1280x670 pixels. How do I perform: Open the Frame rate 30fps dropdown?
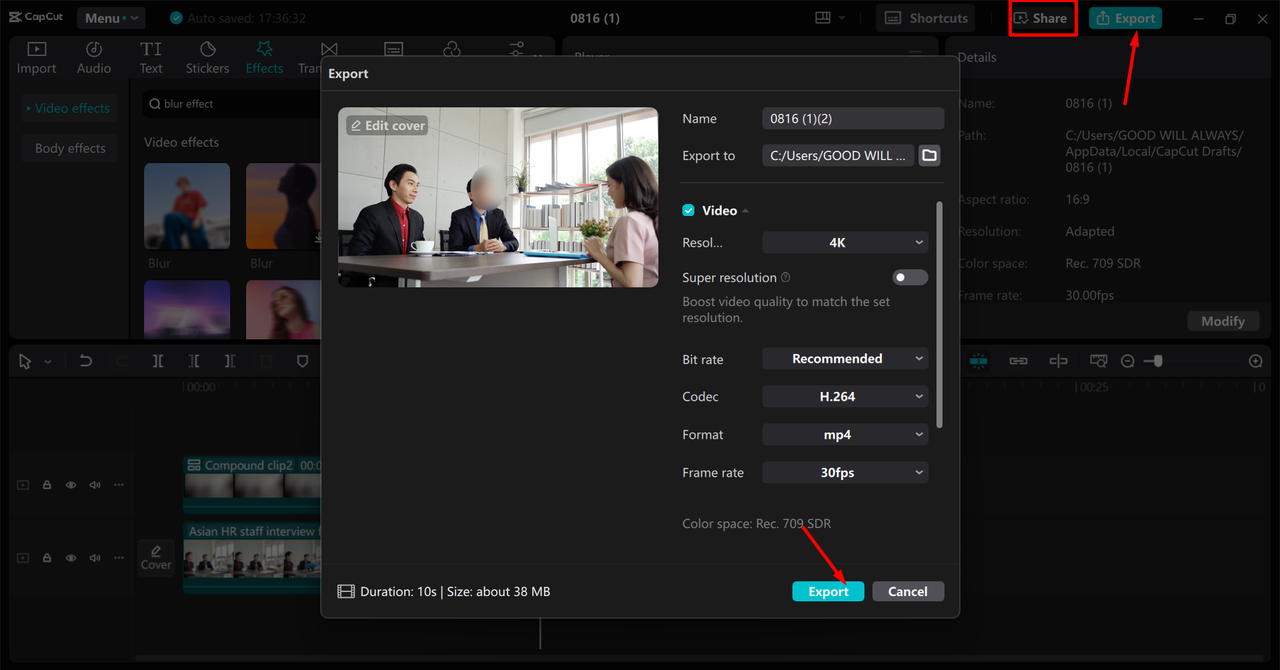click(x=845, y=472)
